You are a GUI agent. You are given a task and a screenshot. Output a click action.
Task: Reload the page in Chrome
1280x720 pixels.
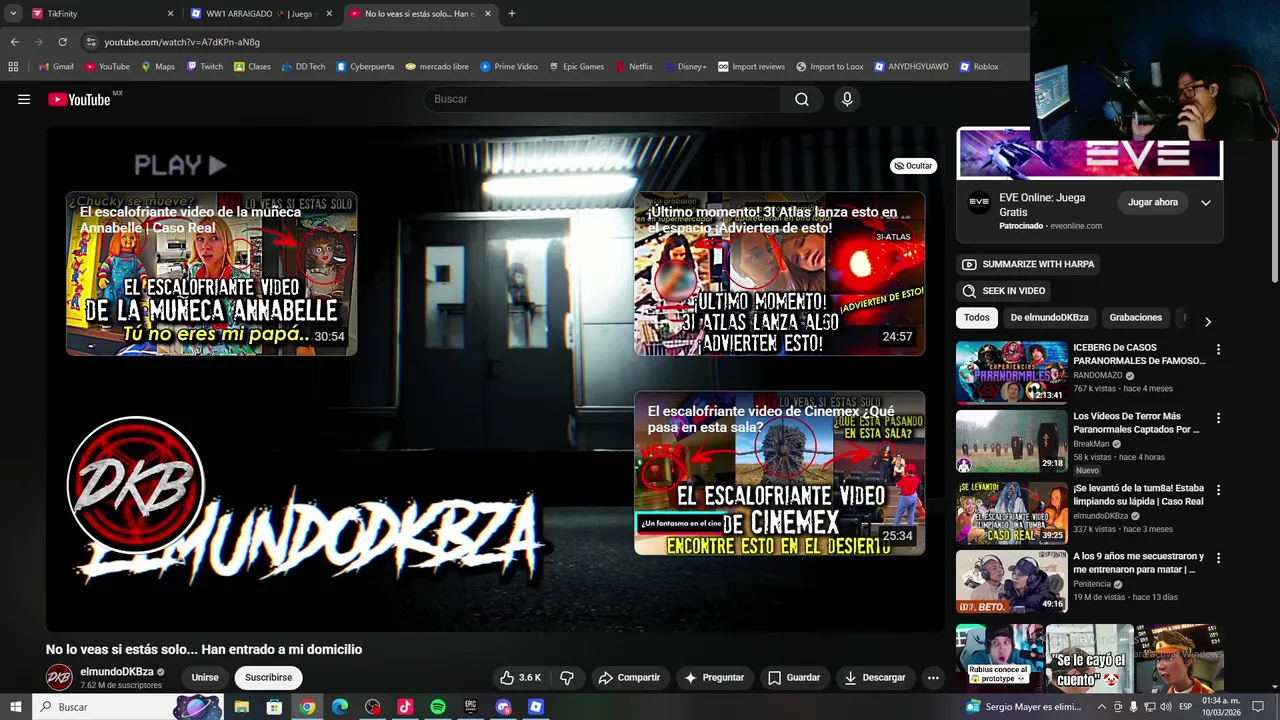(x=62, y=42)
